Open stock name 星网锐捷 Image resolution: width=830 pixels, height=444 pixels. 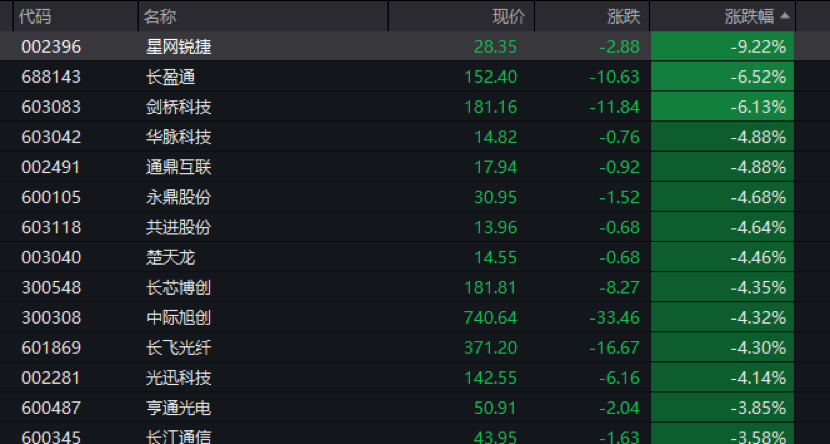(178, 47)
